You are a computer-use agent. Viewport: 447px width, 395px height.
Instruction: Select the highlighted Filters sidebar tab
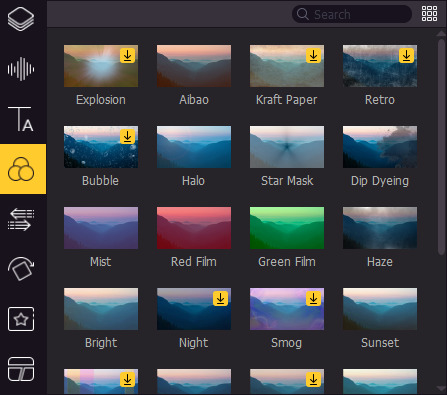tap(23, 169)
